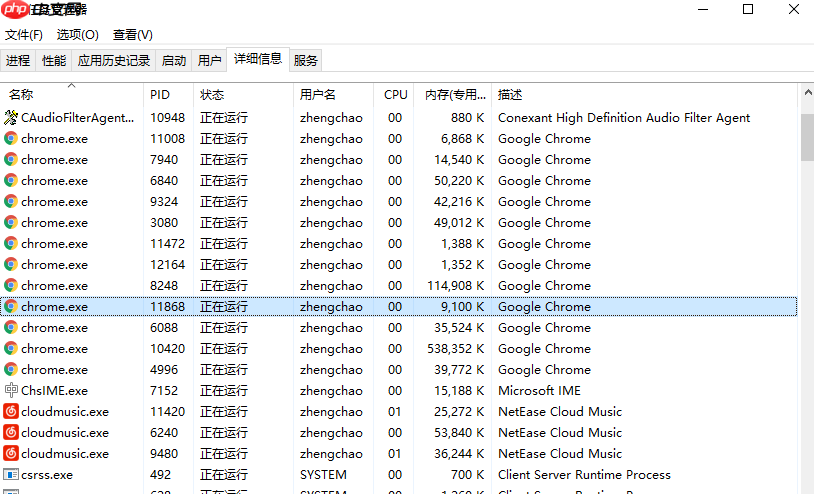This screenshot has width=814, height=494.
Task: Click Chrome icon for PID 3080
Action: coord(10,223)
